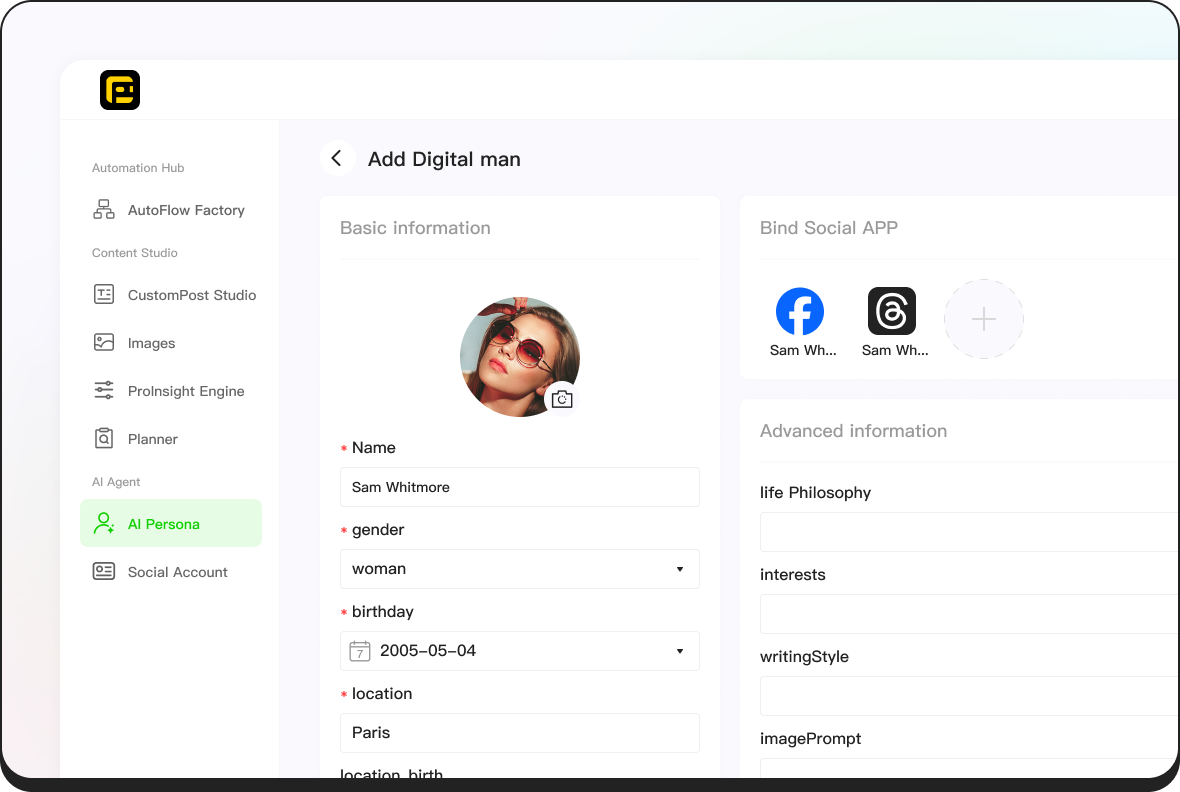The width and height of the screenshot is (1180, 792).
Task: Open Social Account menu item
Action: [177, 572]
